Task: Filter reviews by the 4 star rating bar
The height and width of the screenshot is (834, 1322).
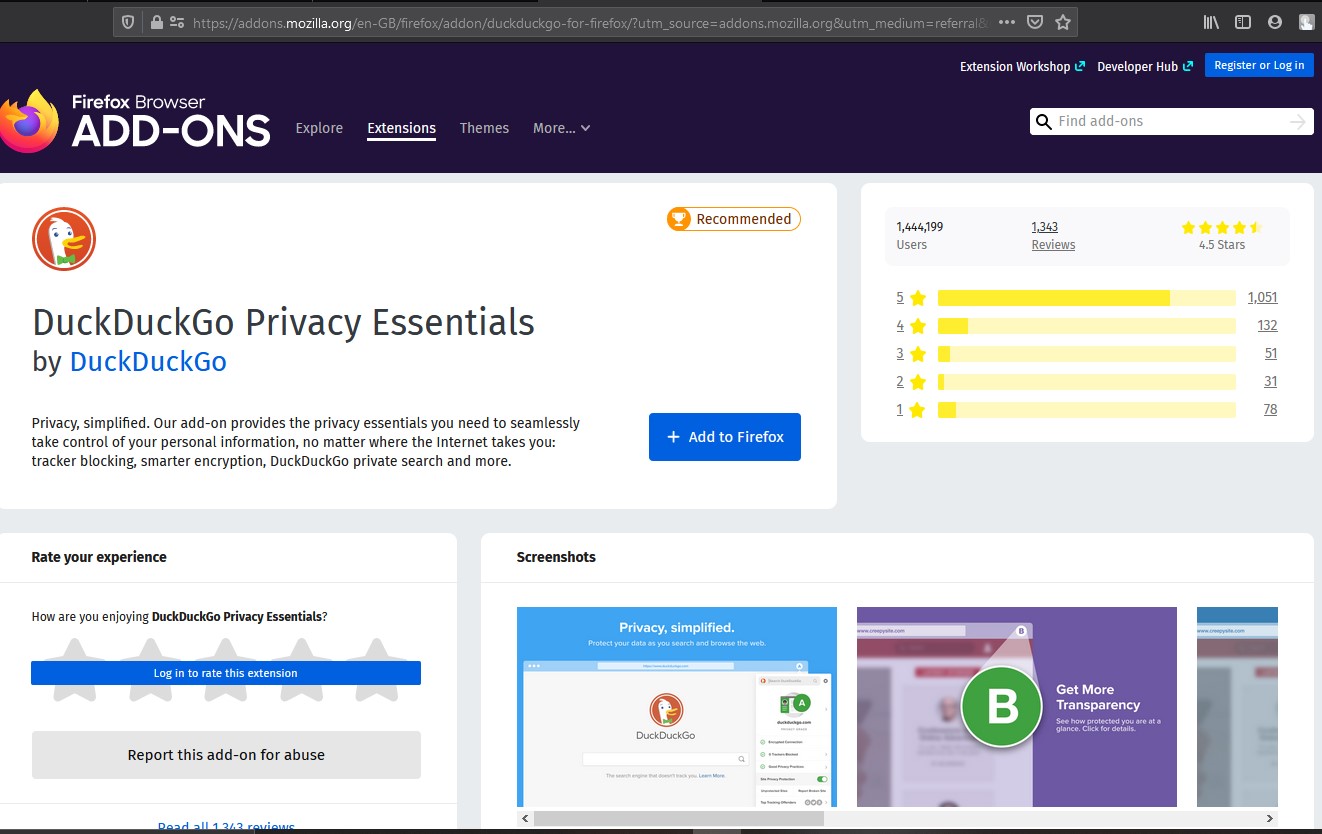Action: (x=1087, y=326)
